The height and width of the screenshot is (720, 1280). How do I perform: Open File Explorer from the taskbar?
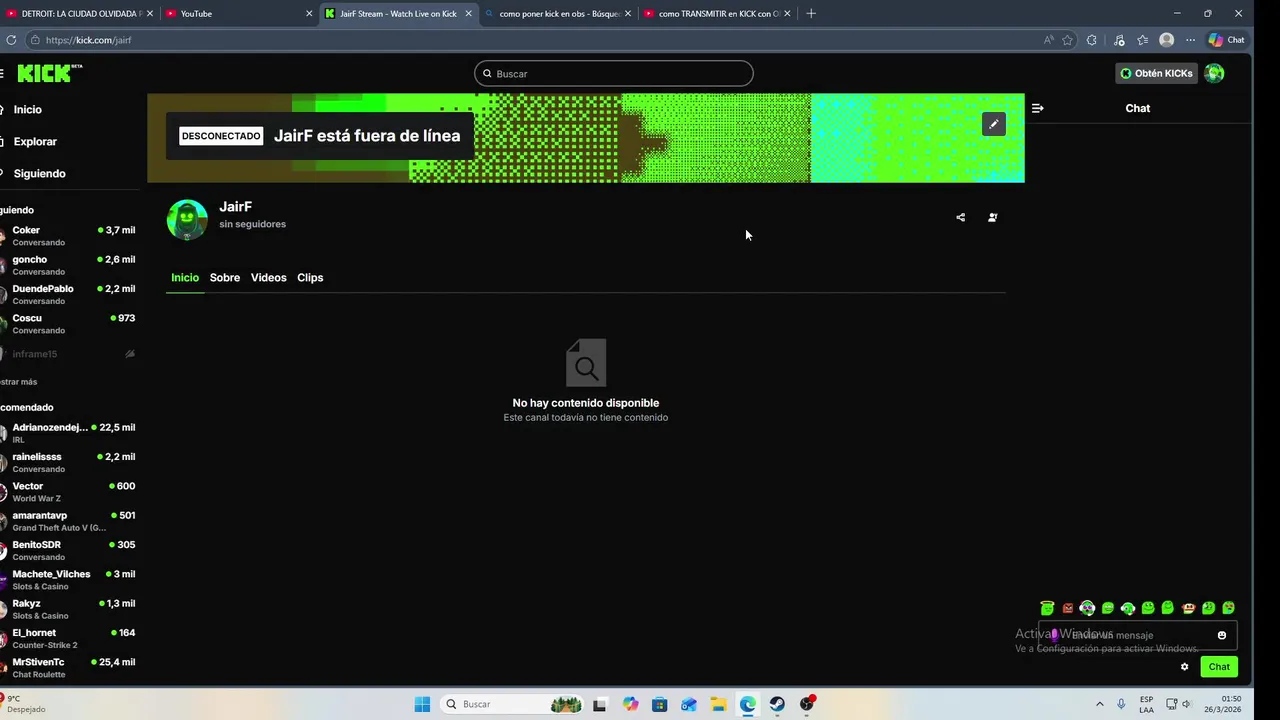tap(718, 704)
